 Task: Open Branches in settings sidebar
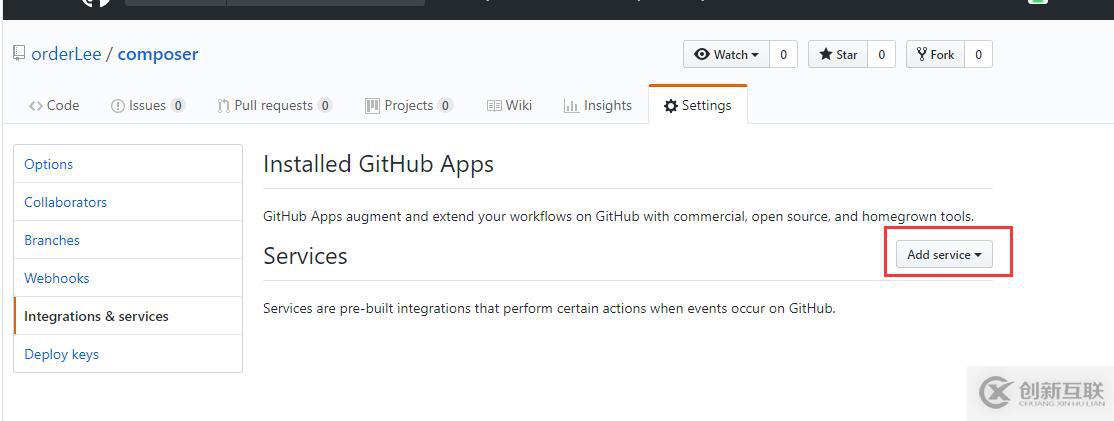click(x=128, y=240)
